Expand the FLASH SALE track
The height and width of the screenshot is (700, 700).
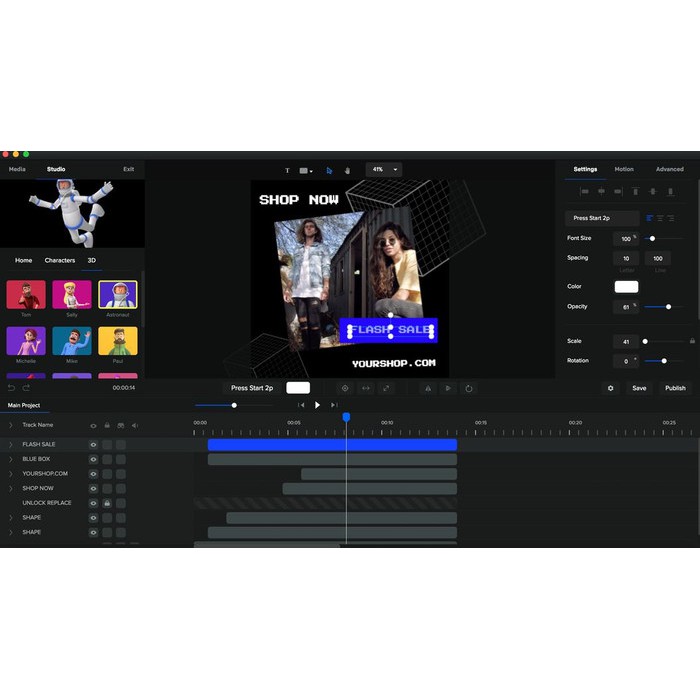click(11, 445)
